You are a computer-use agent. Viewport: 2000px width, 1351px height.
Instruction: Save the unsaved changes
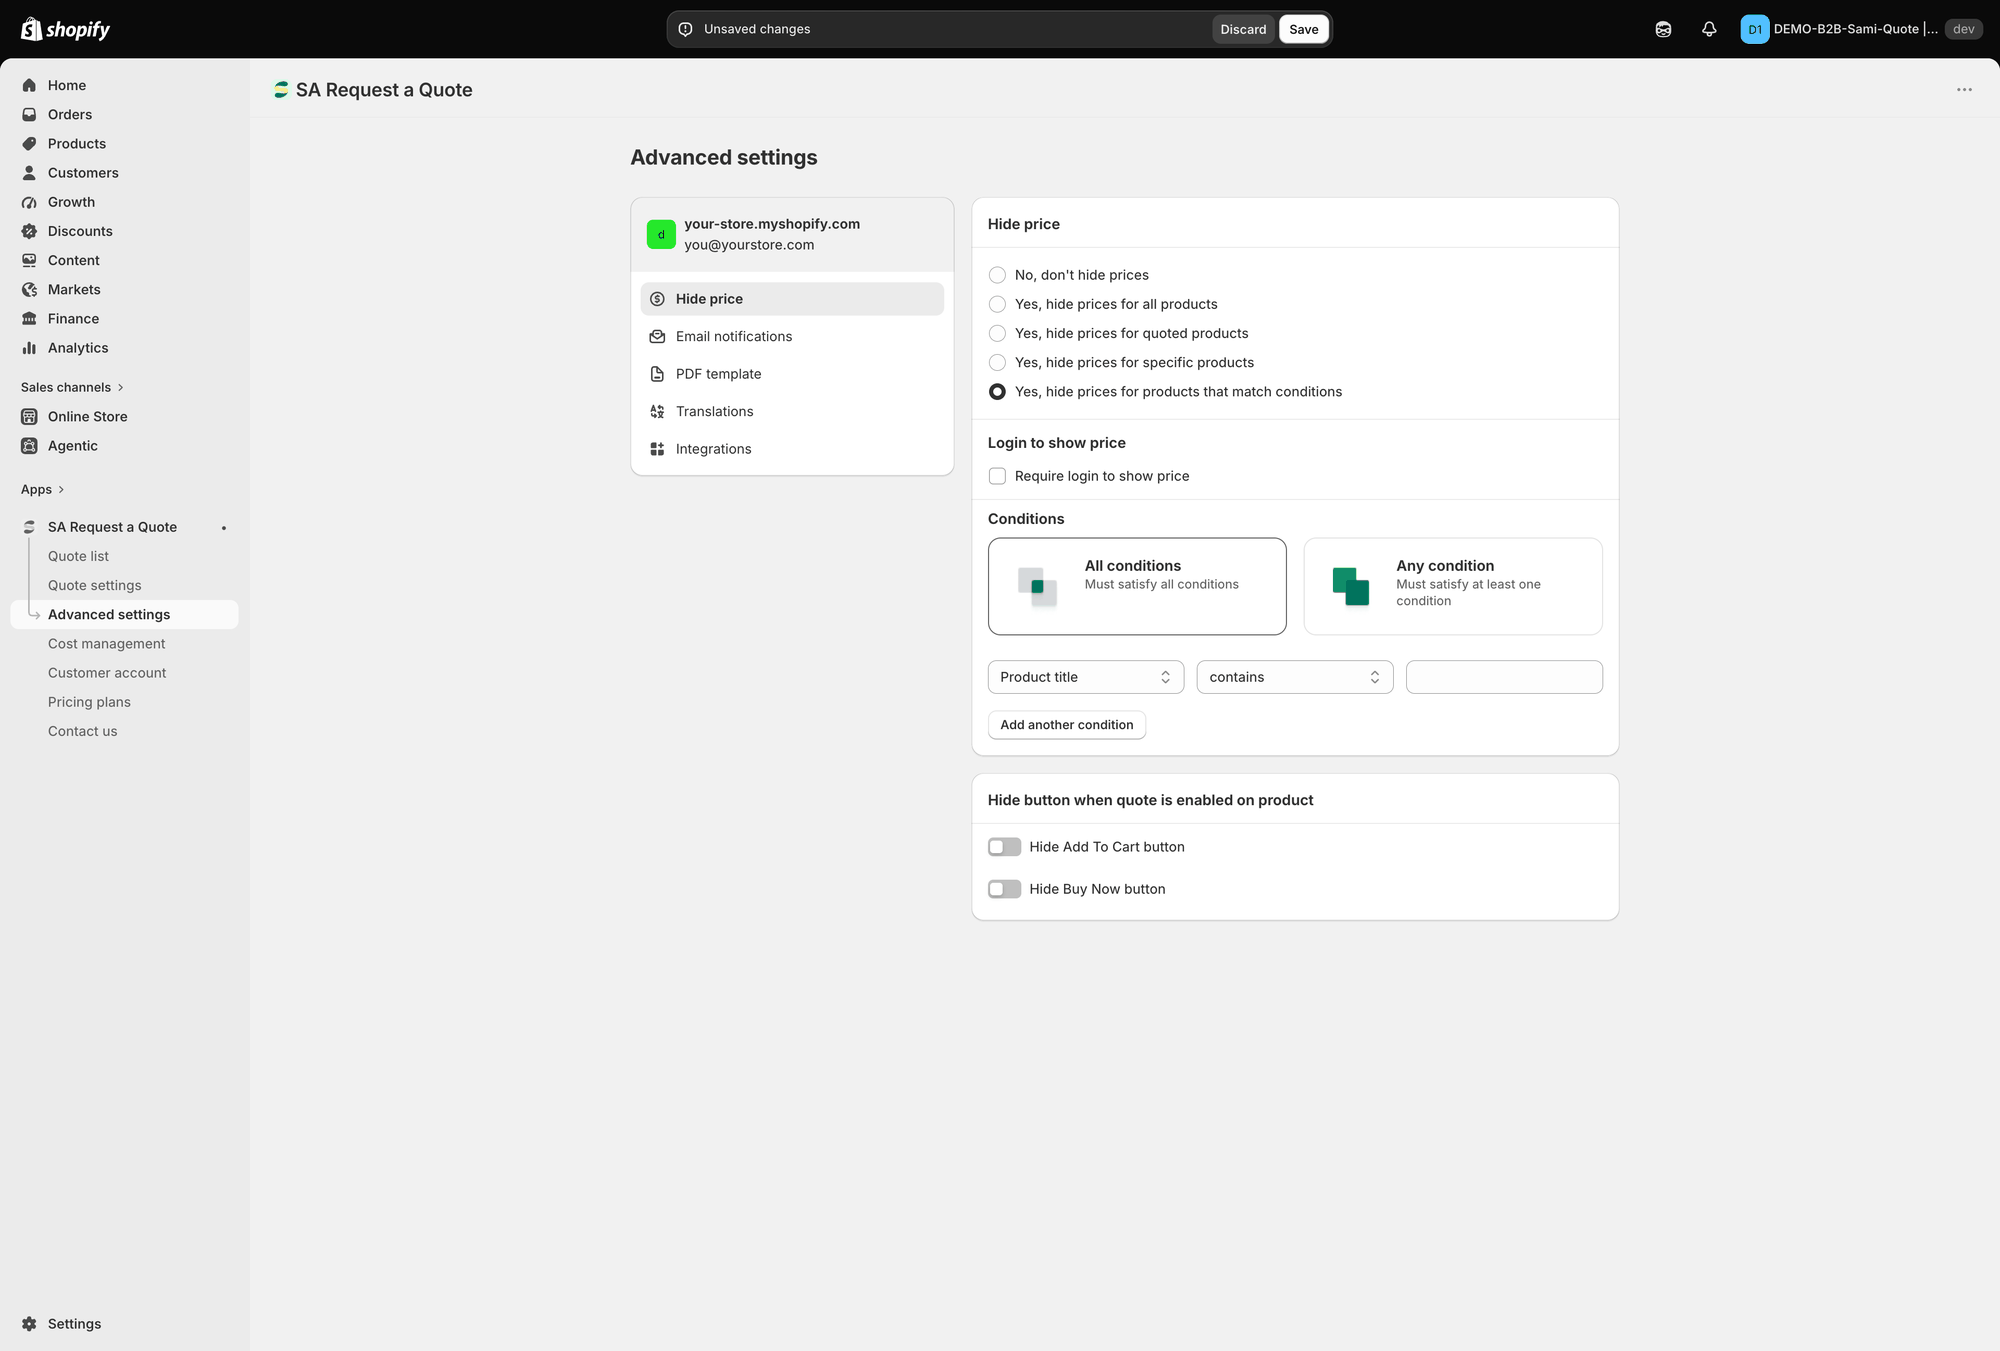(1304, 29)
